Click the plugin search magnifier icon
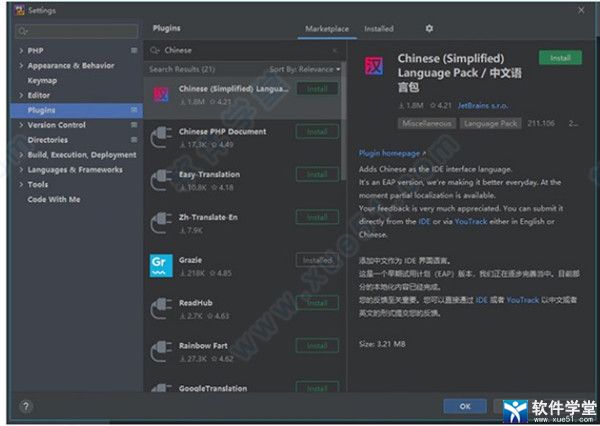Viewport: 600px width, 426px height. (155, 50)
